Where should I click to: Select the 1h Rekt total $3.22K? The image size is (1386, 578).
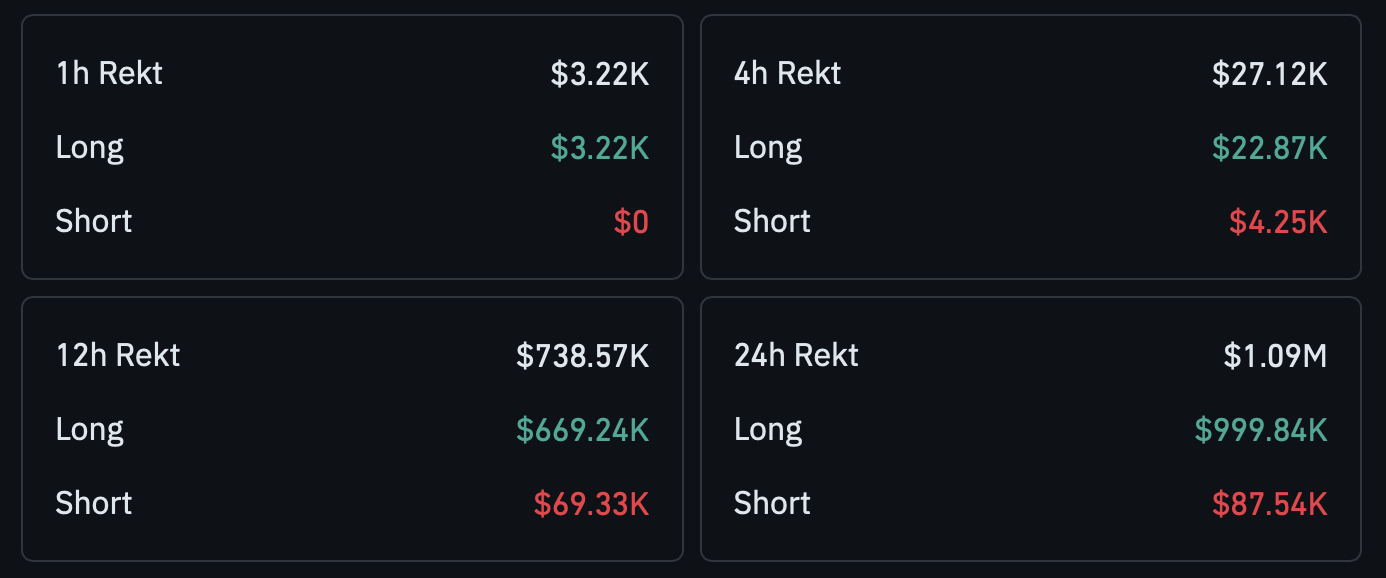point(600,74)
